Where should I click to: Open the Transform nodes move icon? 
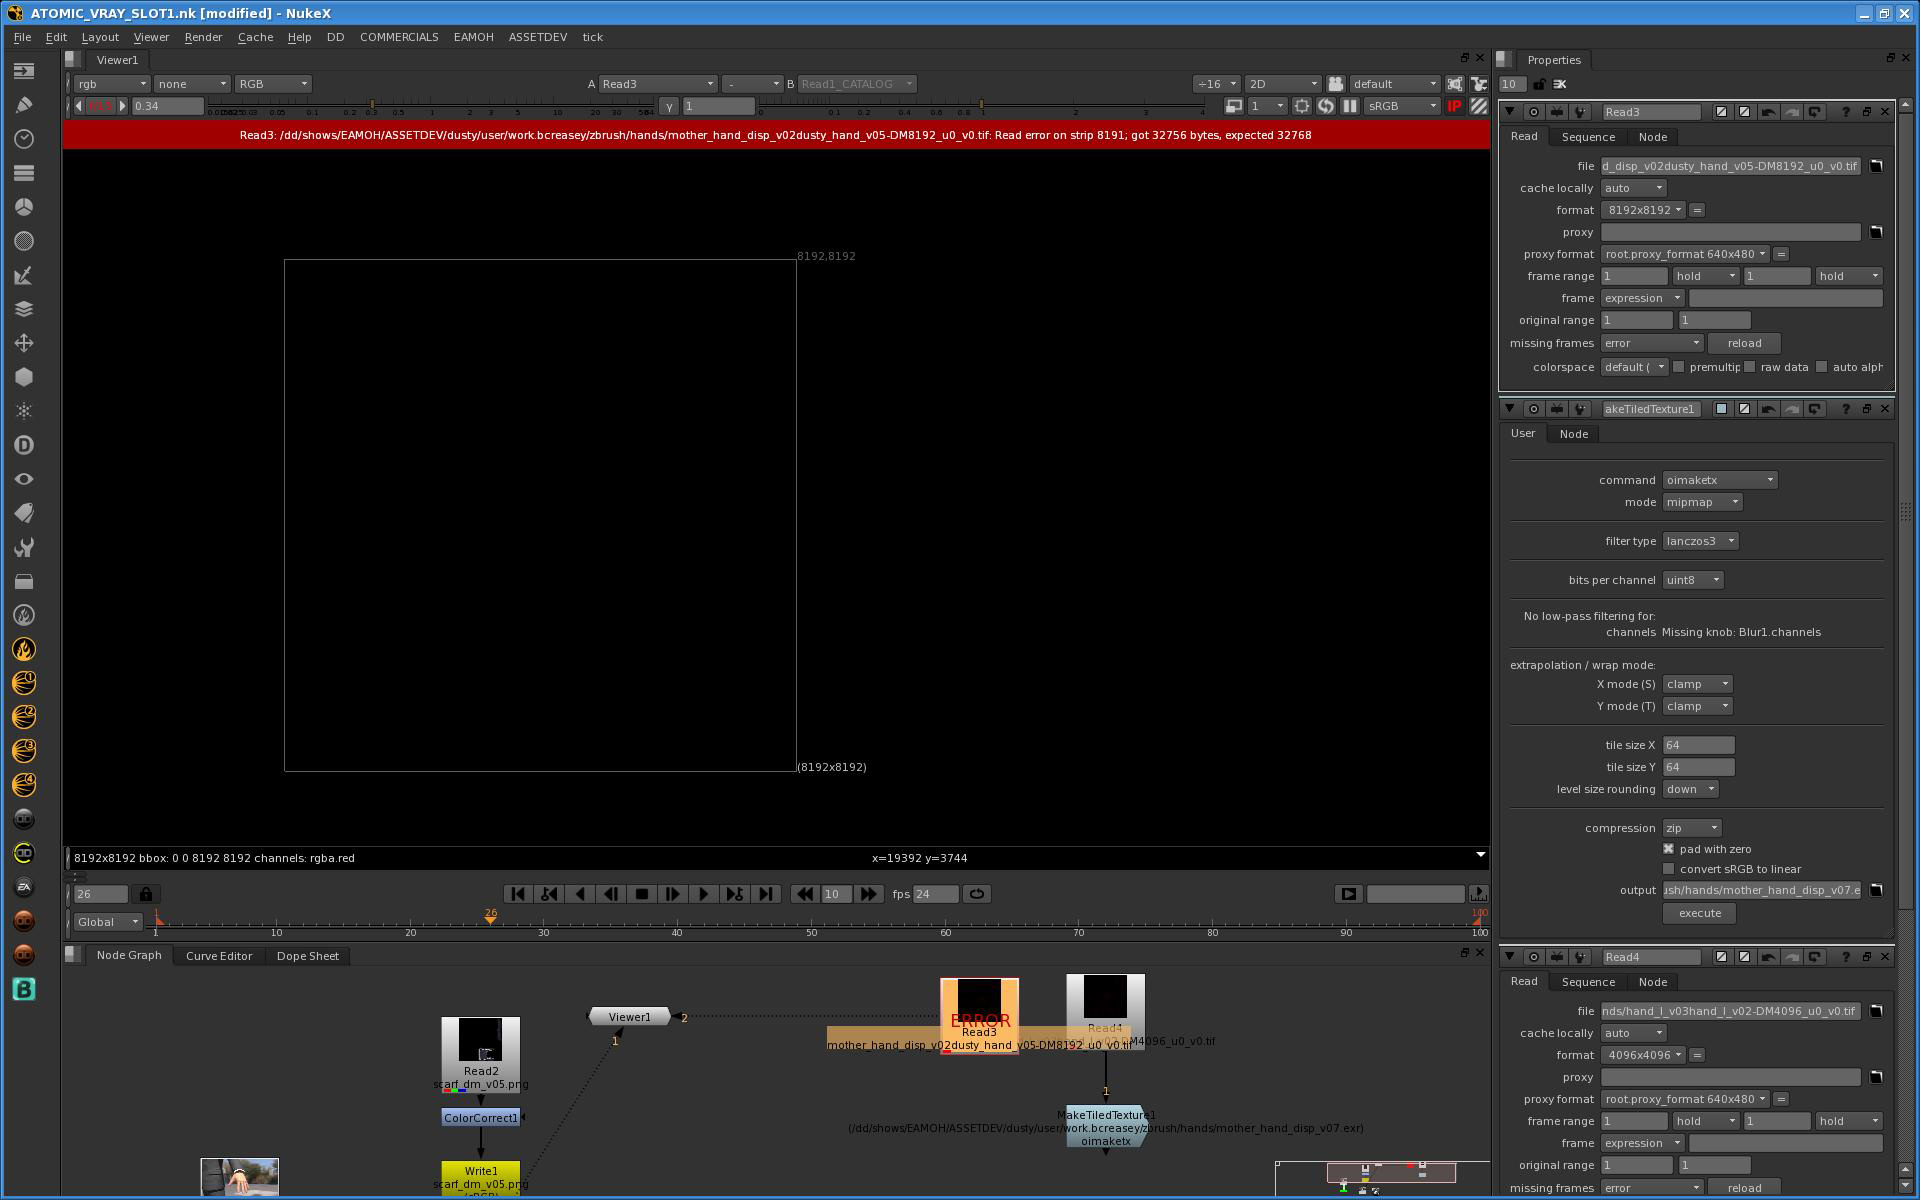24,343
